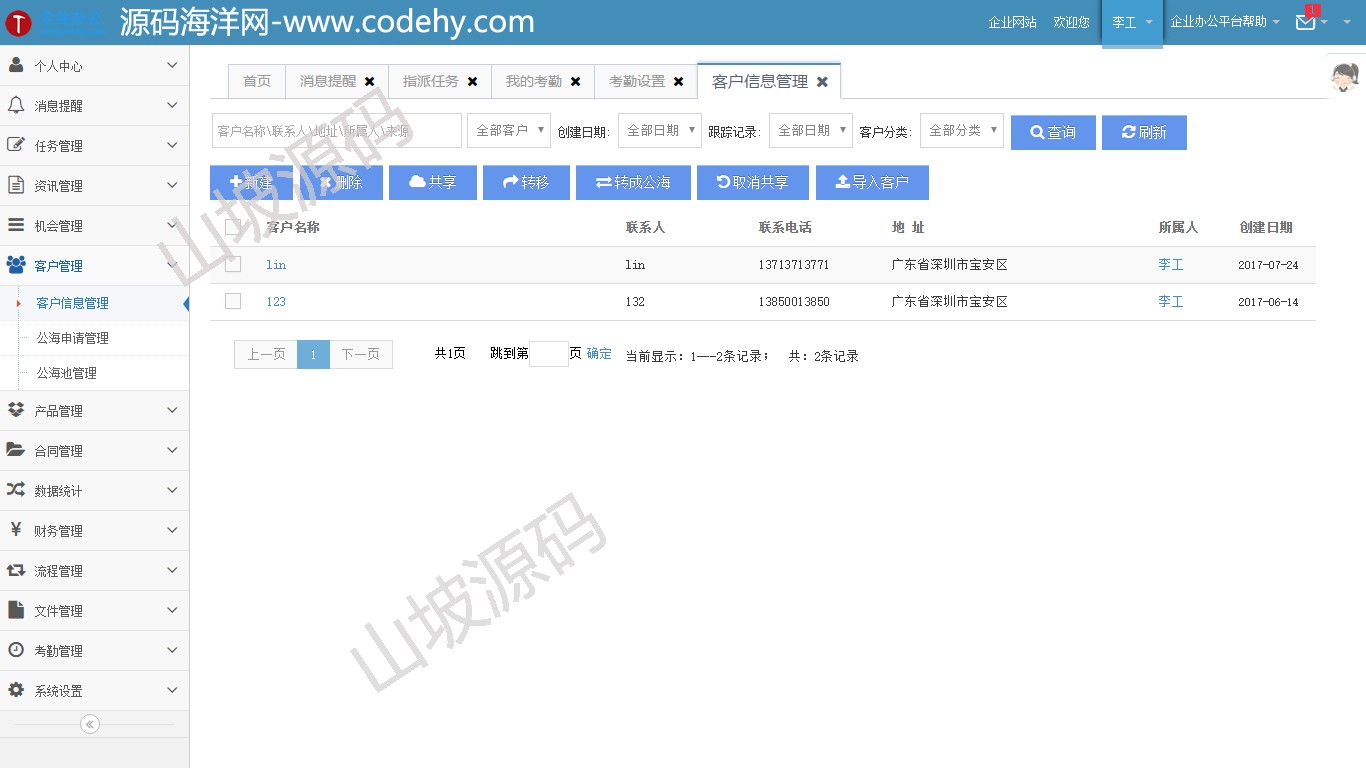Click the retweet icon beside 流程管理

click(x=16, y=570)
